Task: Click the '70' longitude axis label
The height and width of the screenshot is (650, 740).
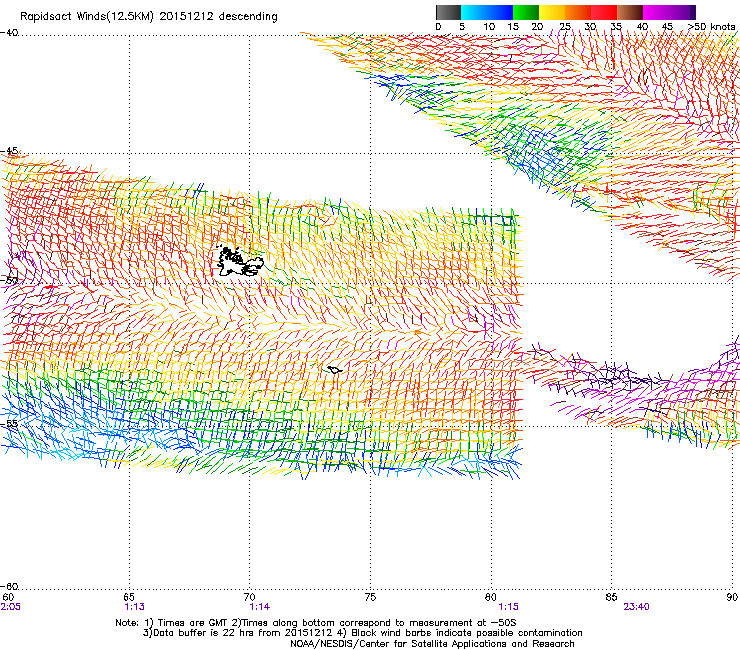Action: tap(249, 597)
